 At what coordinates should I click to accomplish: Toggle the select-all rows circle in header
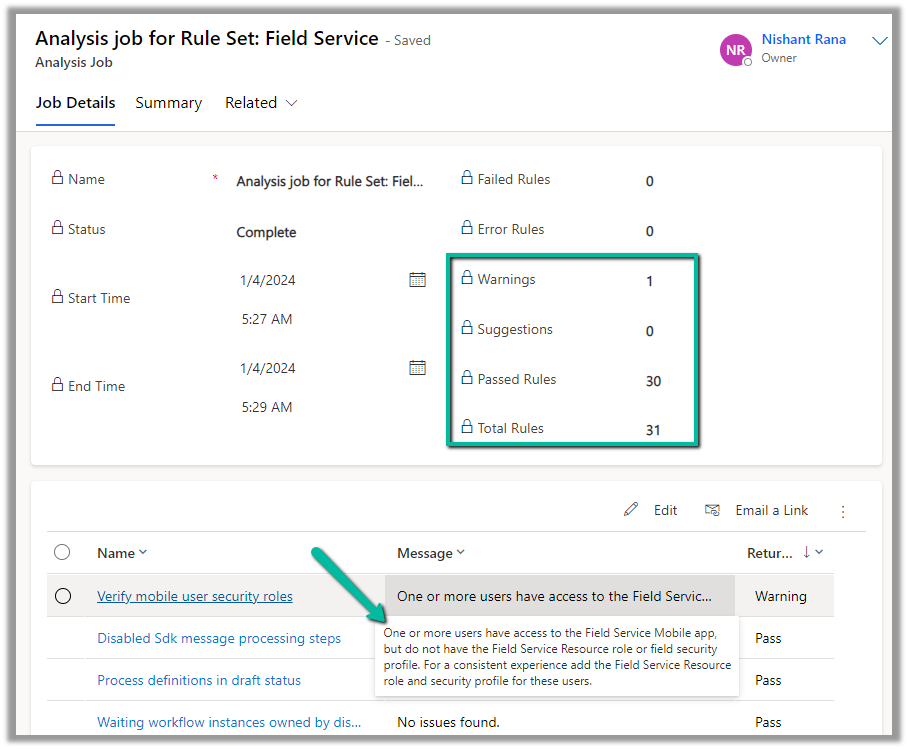(x=62, y=553)
